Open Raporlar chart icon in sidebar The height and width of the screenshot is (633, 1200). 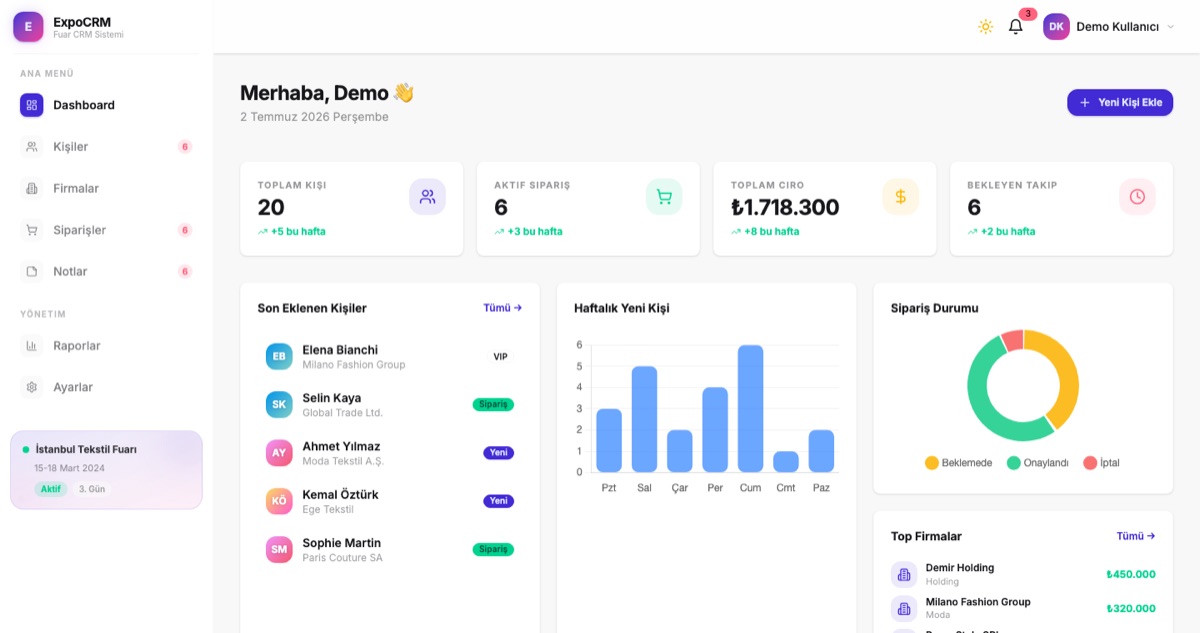point(32,346)
